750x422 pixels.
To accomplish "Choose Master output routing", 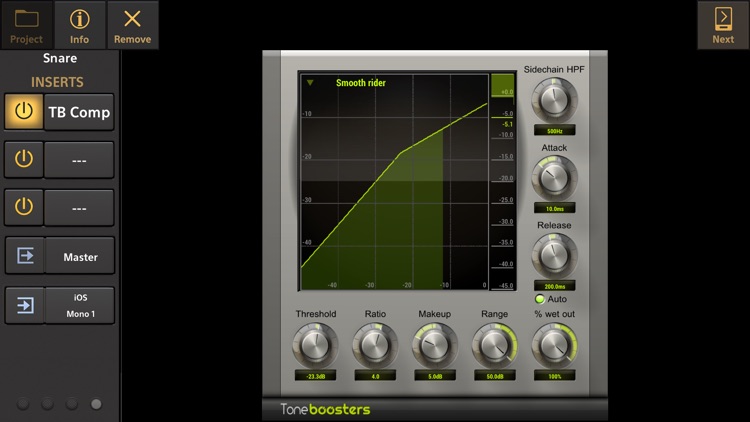I will (x=80, y=256).
